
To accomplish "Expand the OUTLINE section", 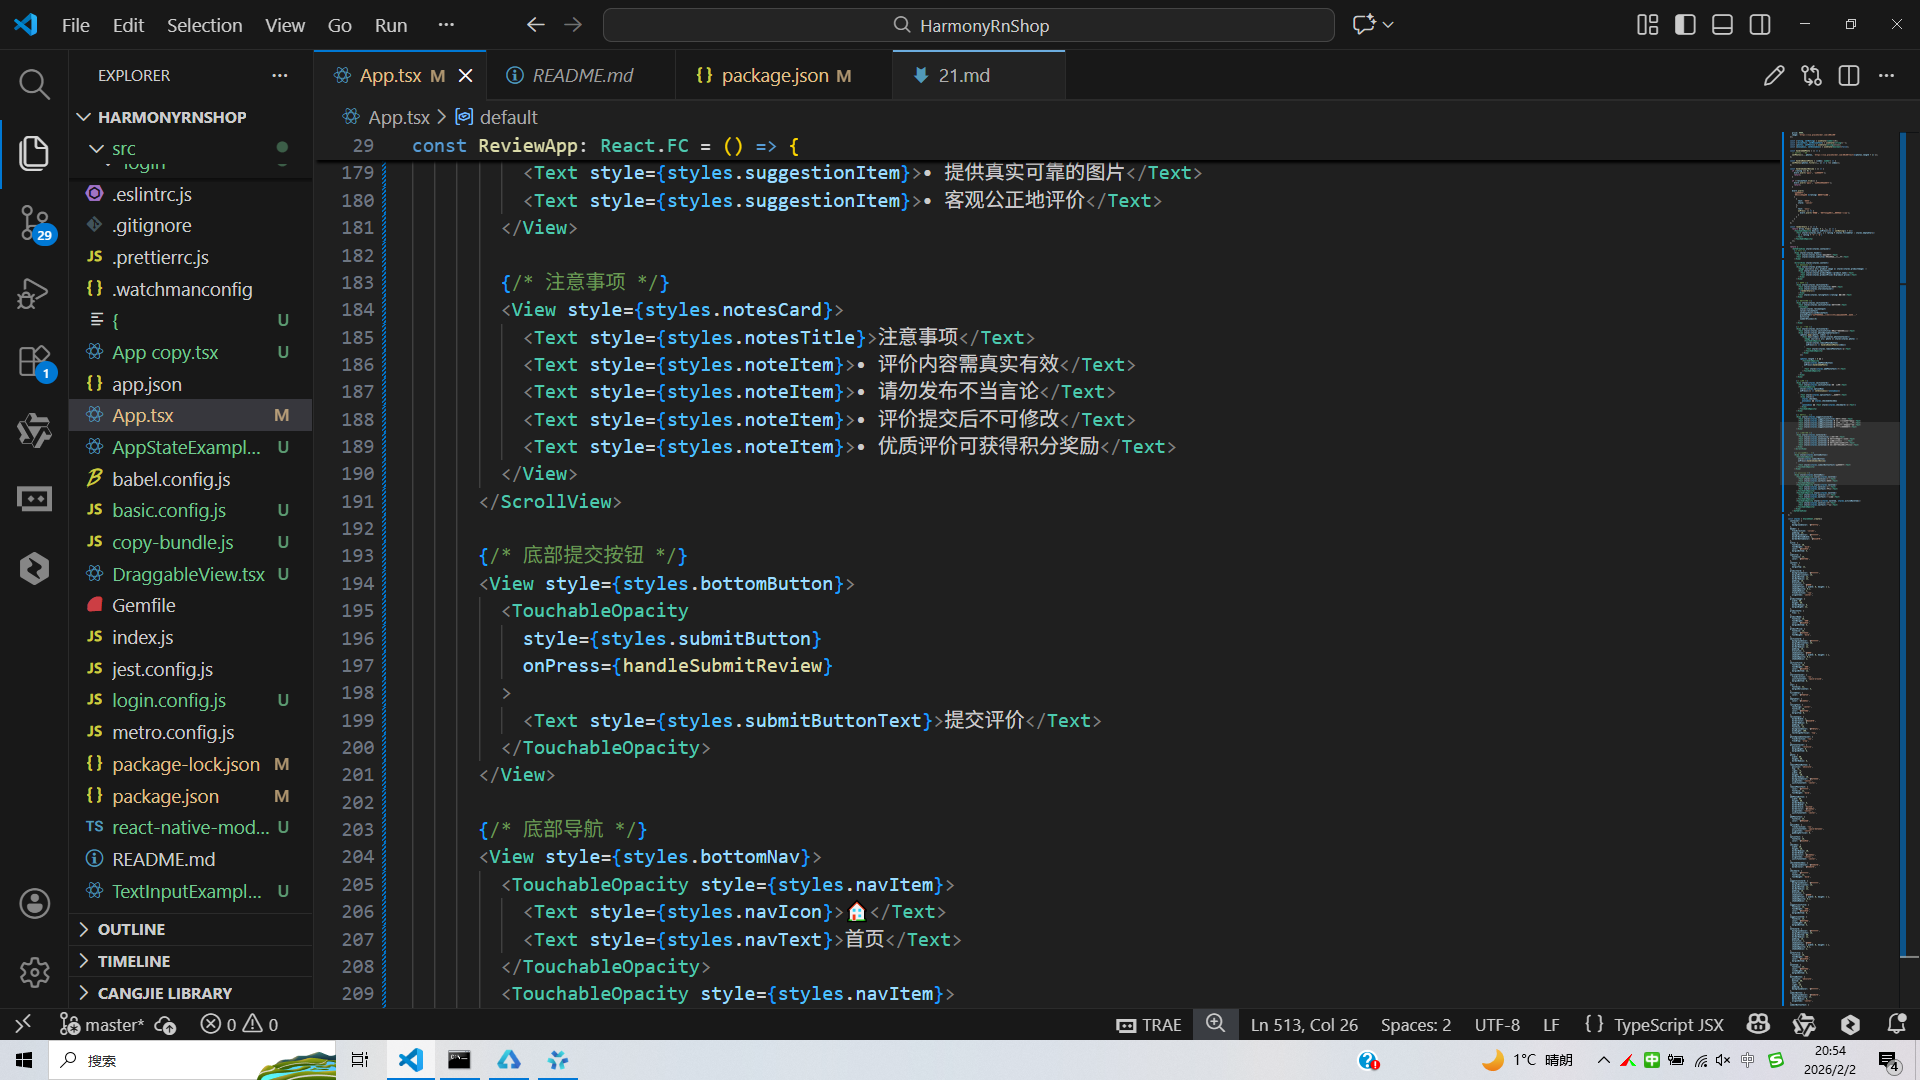I will pyautogui.click(x=131, y=929).
